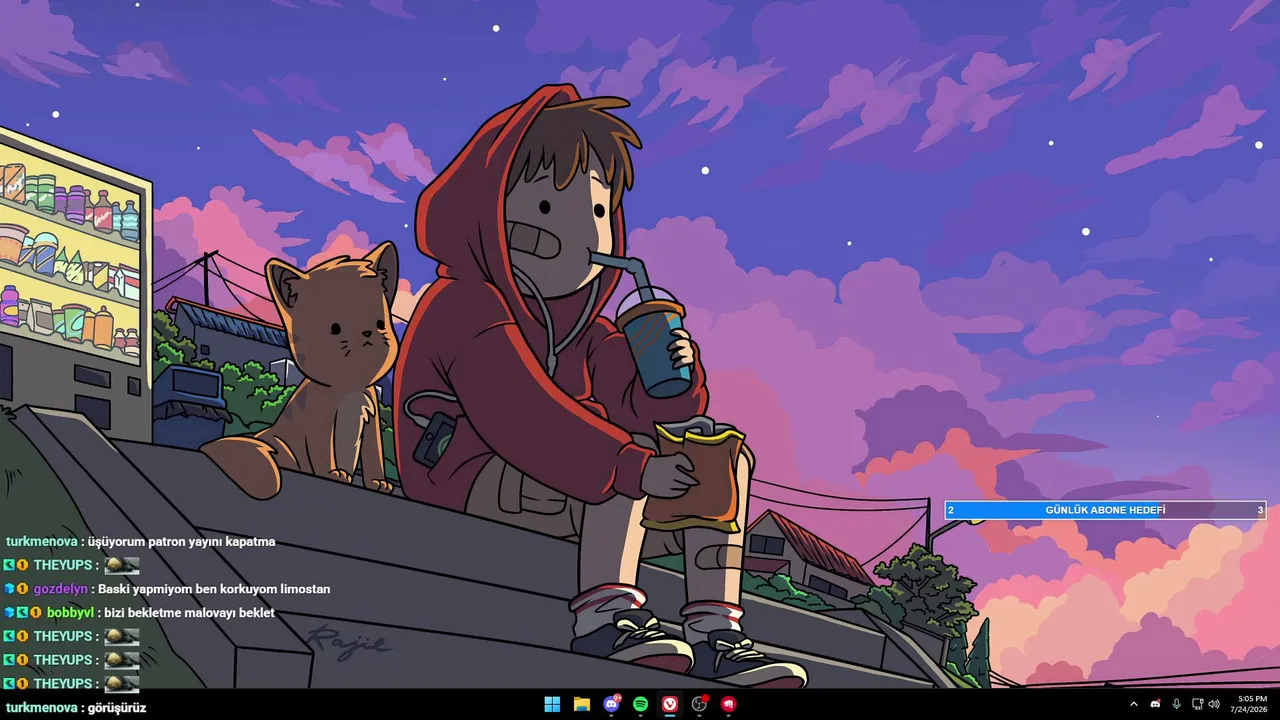Screen dimensions: 1280x720
Task: Click the green arrow badge beside bobbyvl
Action: pyautogui.click(x=22, y=612)
